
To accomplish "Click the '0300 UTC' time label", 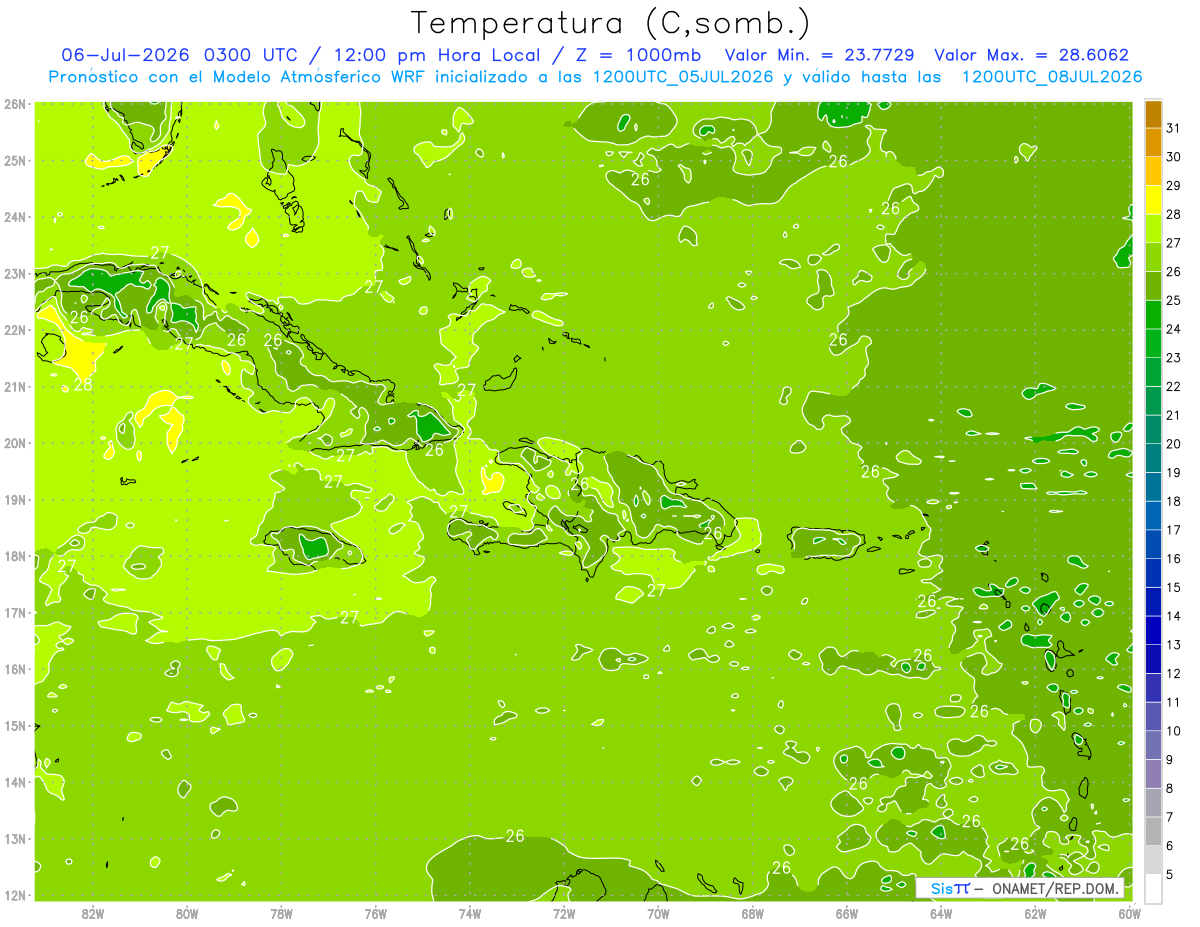I will [250, 55].
